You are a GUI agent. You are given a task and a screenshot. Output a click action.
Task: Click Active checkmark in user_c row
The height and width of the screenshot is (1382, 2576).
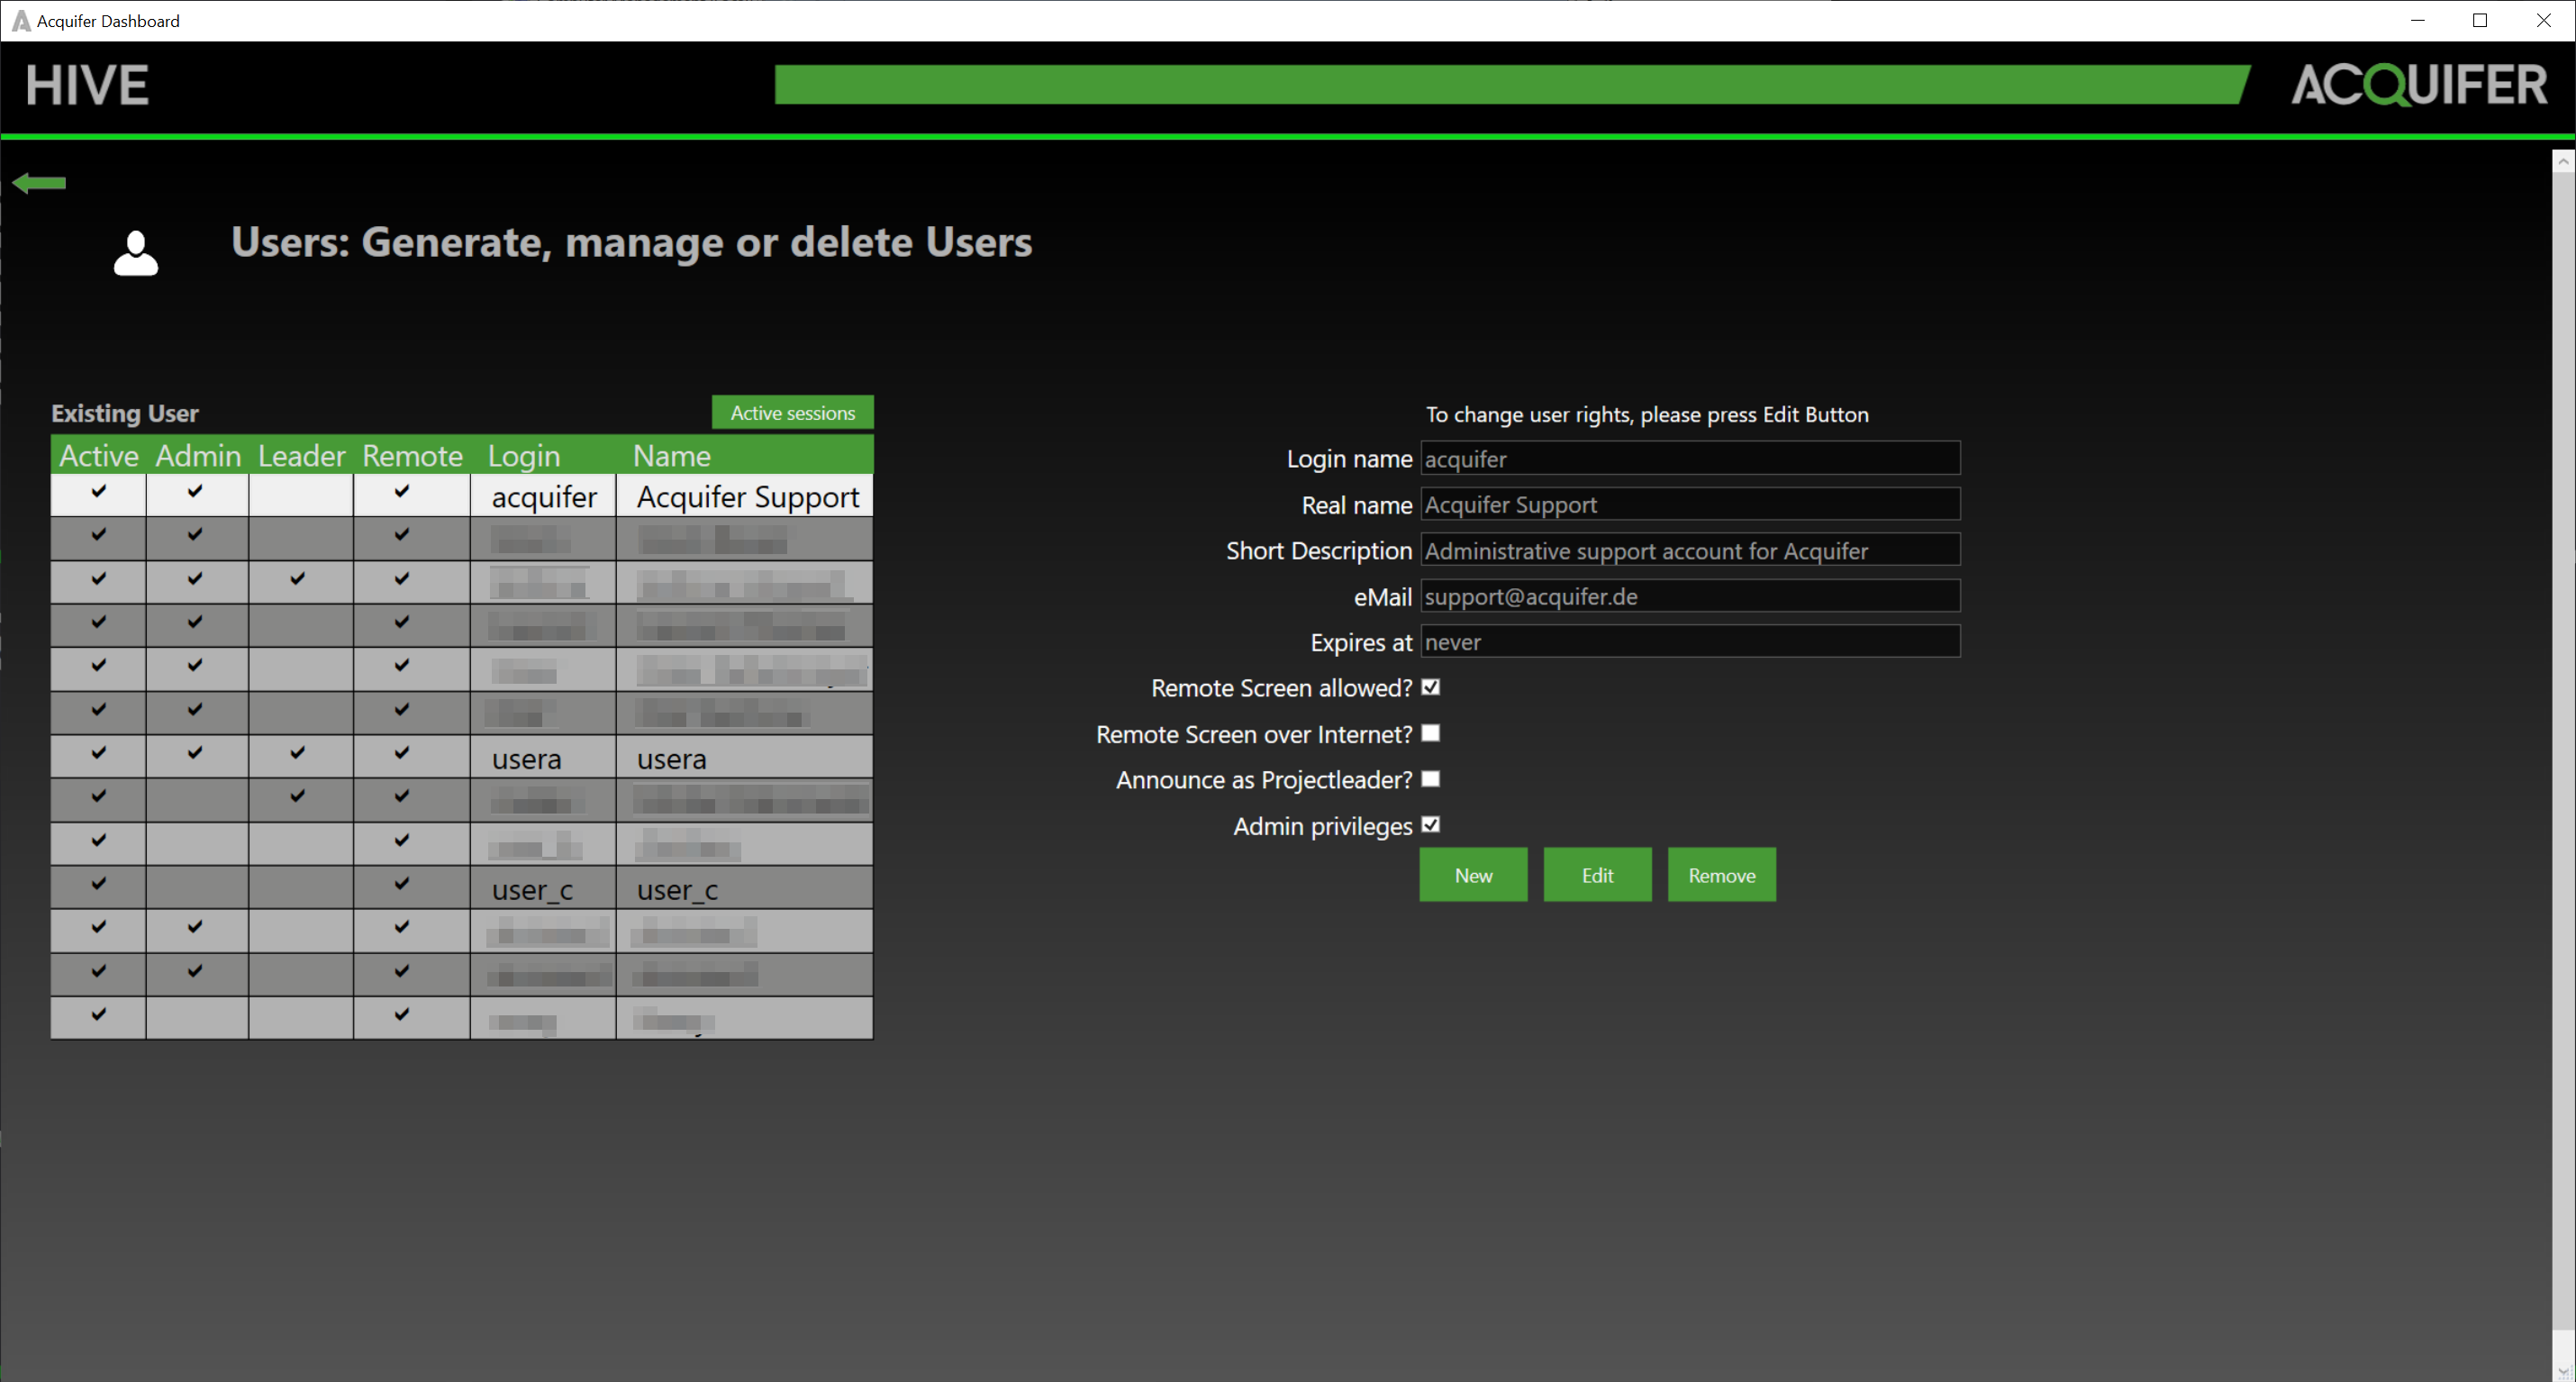coord(99,883)
